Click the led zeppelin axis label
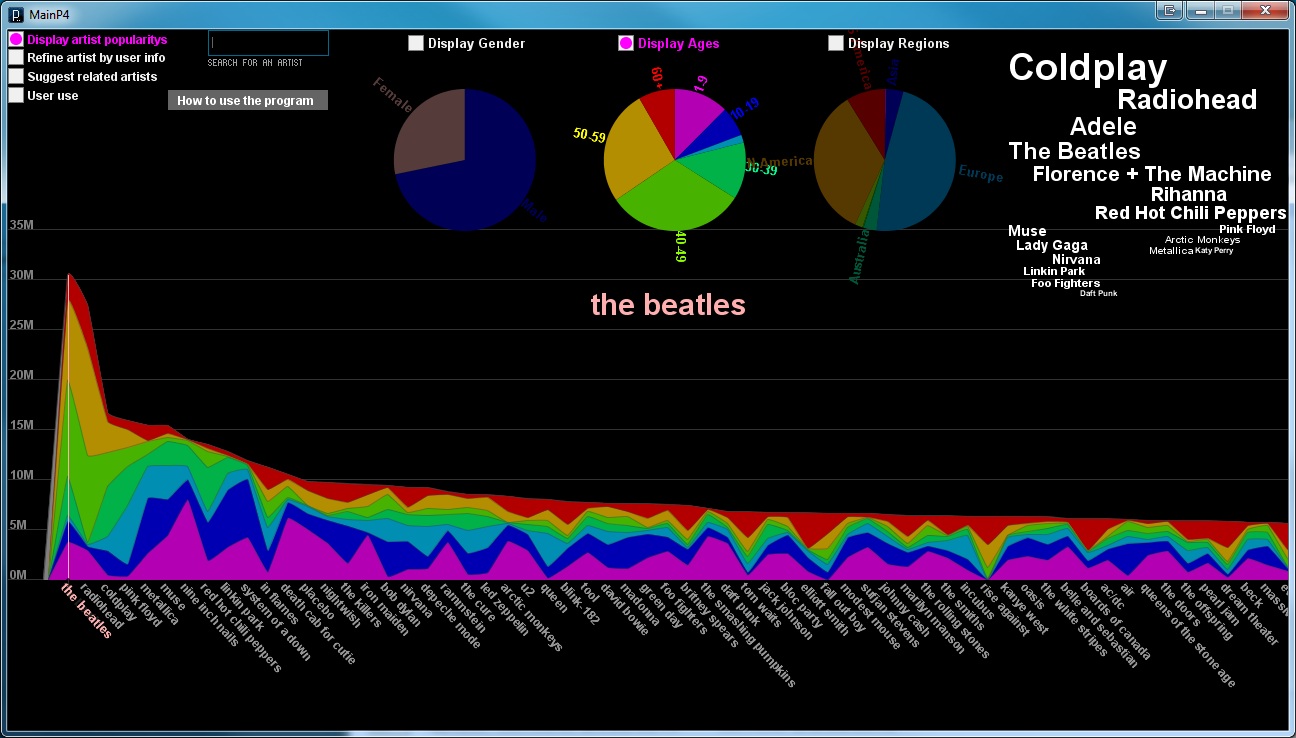Screen dimensions: 1296x738 tap(504, 608)
